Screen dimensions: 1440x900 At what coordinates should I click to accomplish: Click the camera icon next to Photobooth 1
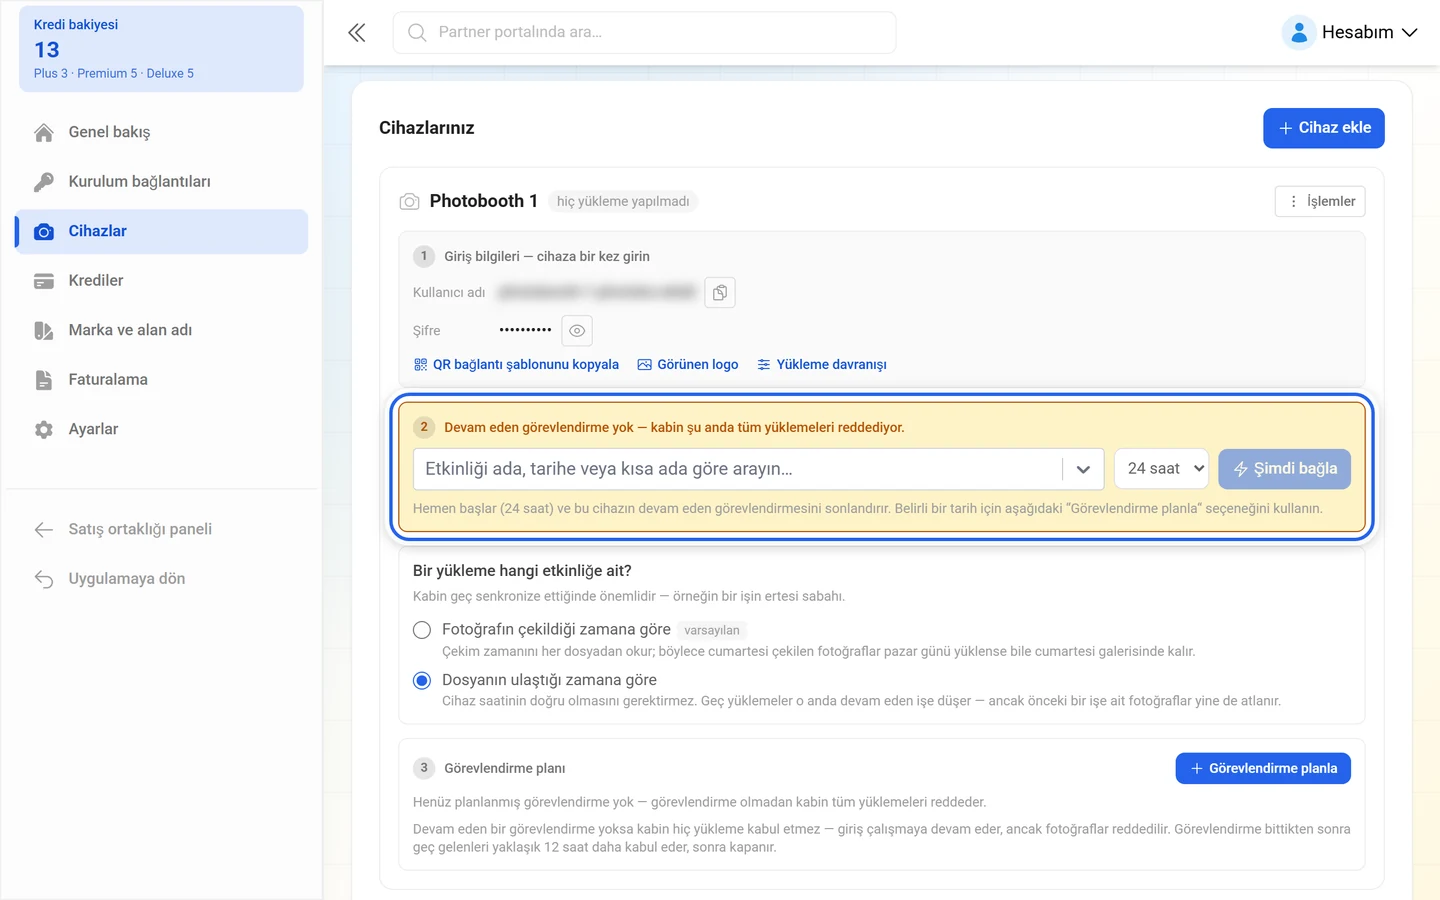pos(409,202)
